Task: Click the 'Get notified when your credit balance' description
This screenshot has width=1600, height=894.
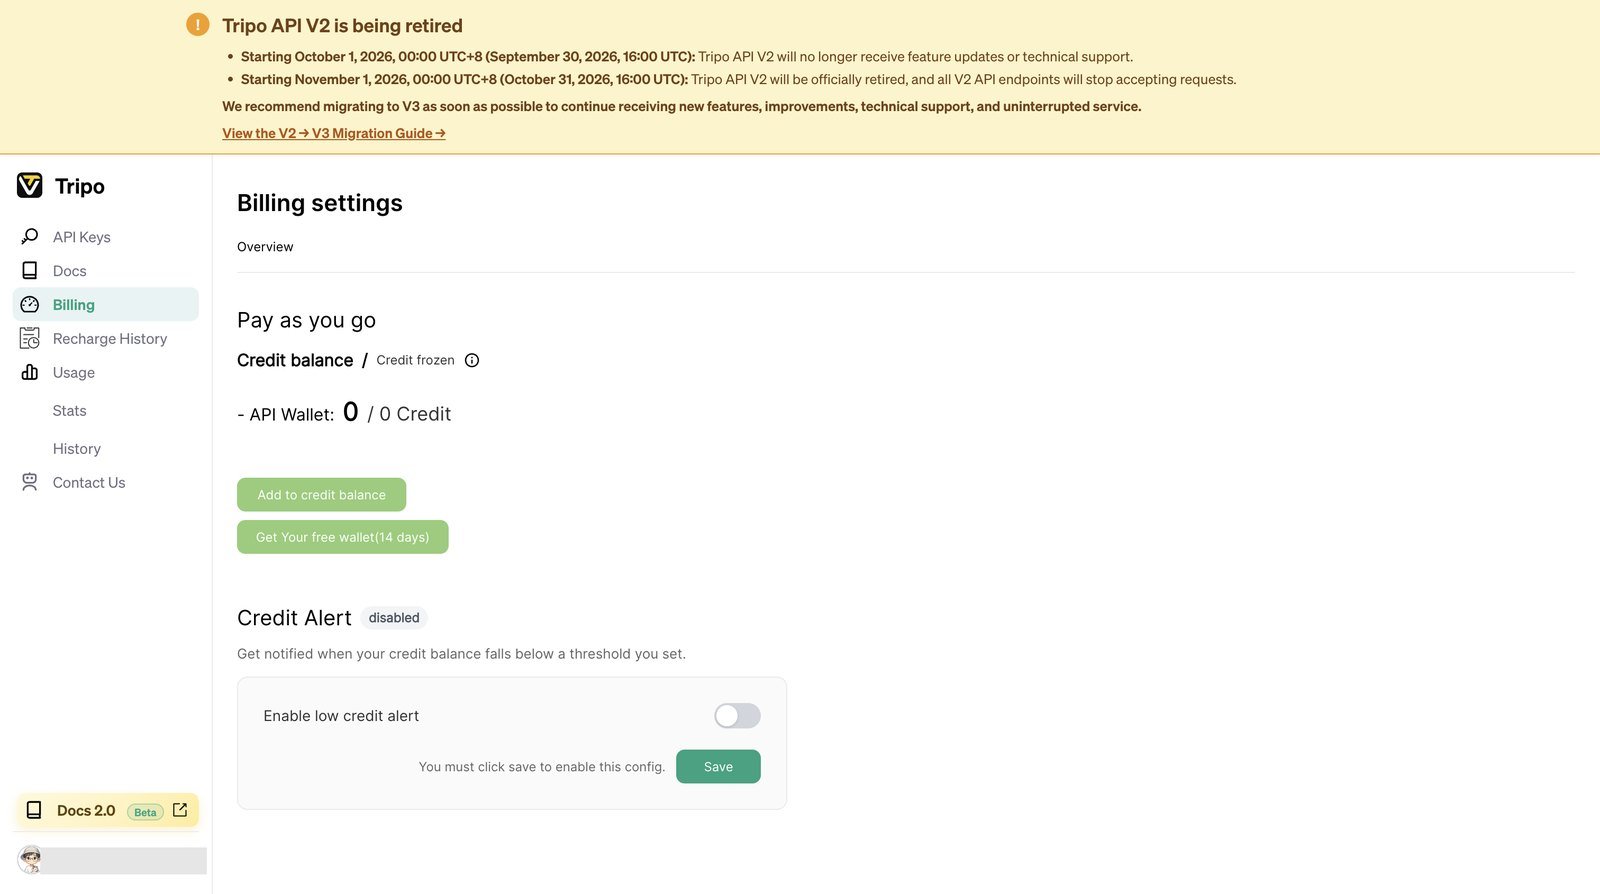Action: point(461,654)
